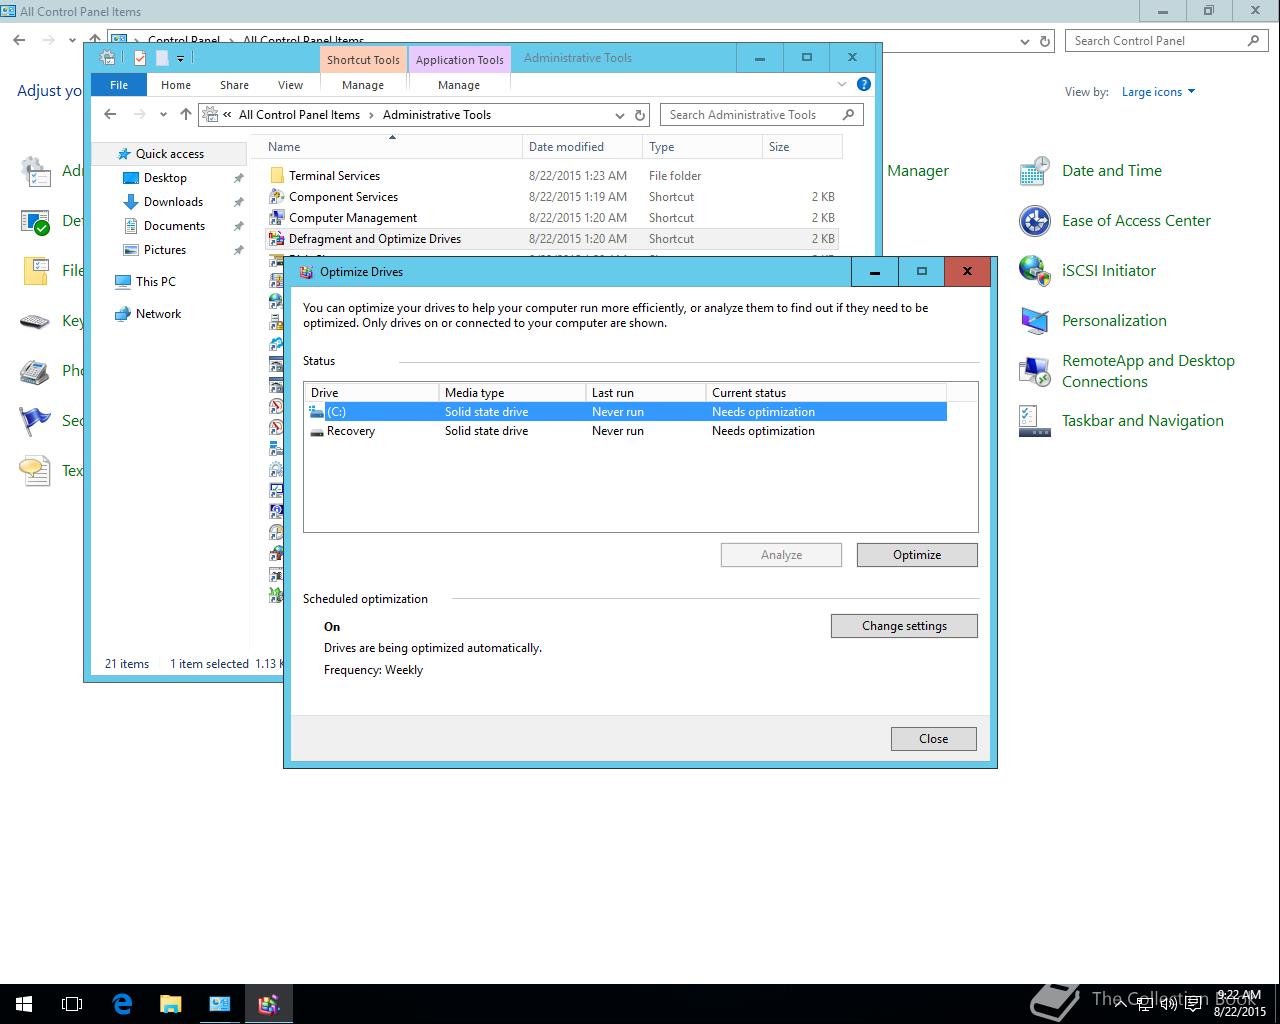Image resolution: width=1280 pixels, height=1024 pixels.
Task: Select the Defragment and Optimize Drives icon
Action: point(277,239)
